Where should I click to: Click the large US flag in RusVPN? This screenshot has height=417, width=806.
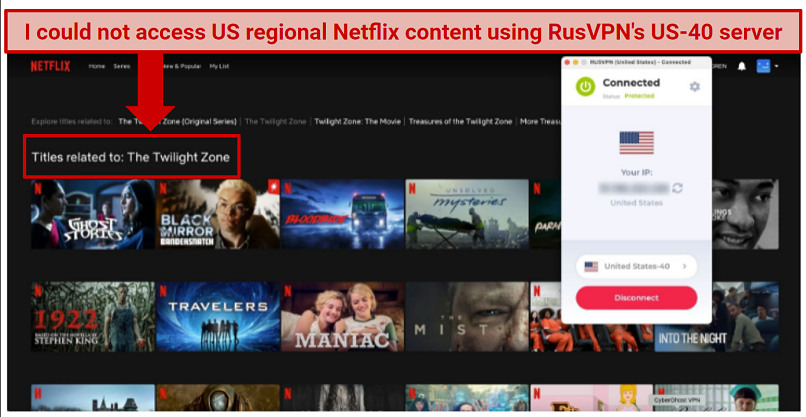coord(636,142)
